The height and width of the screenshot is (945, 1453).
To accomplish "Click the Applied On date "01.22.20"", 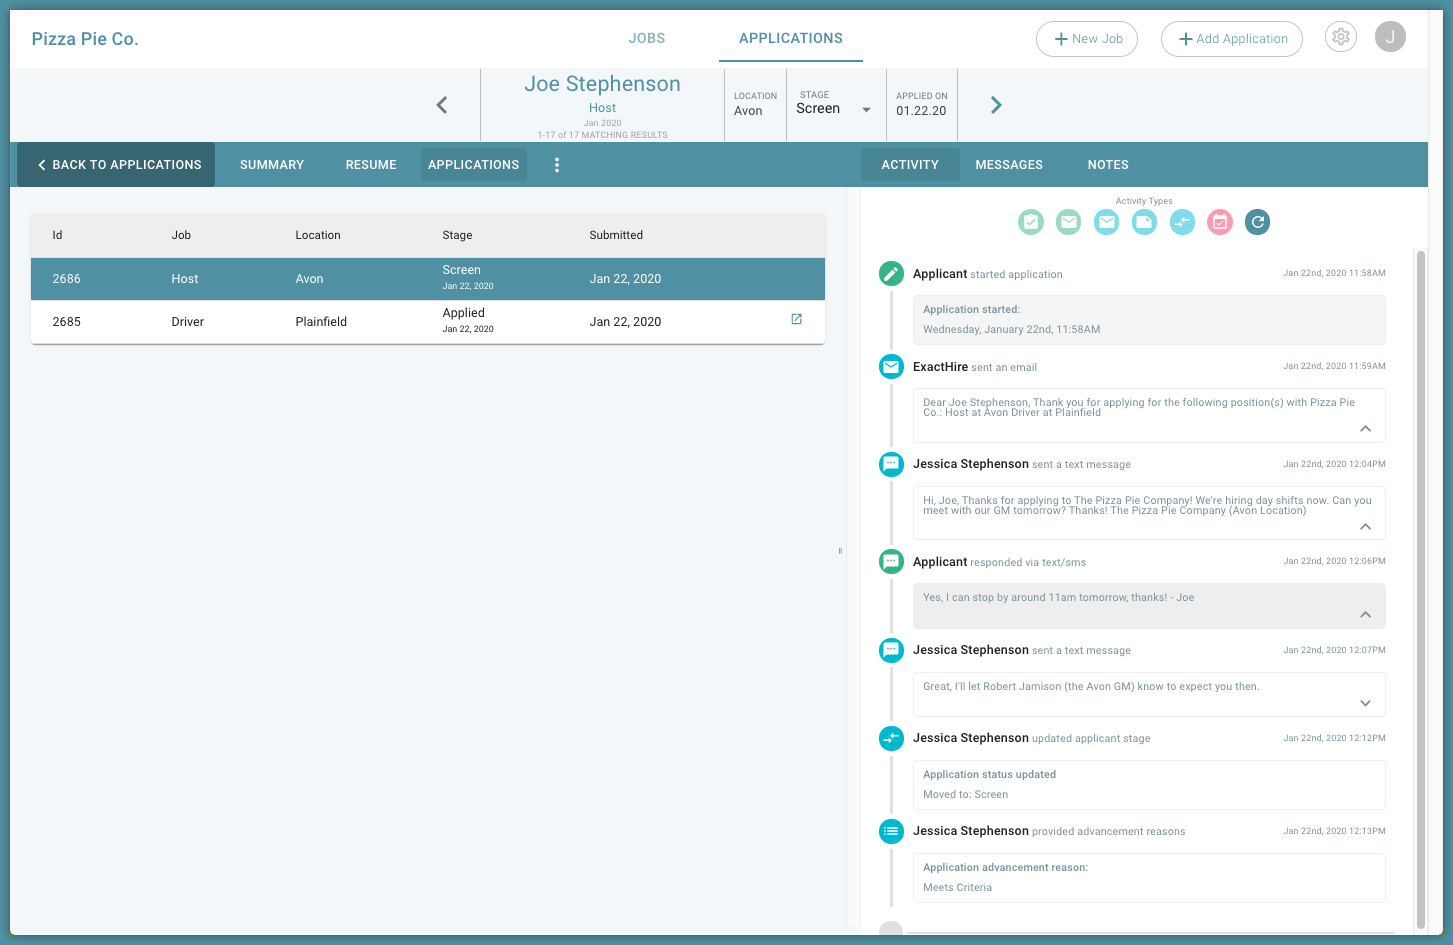I will [921, 111].
